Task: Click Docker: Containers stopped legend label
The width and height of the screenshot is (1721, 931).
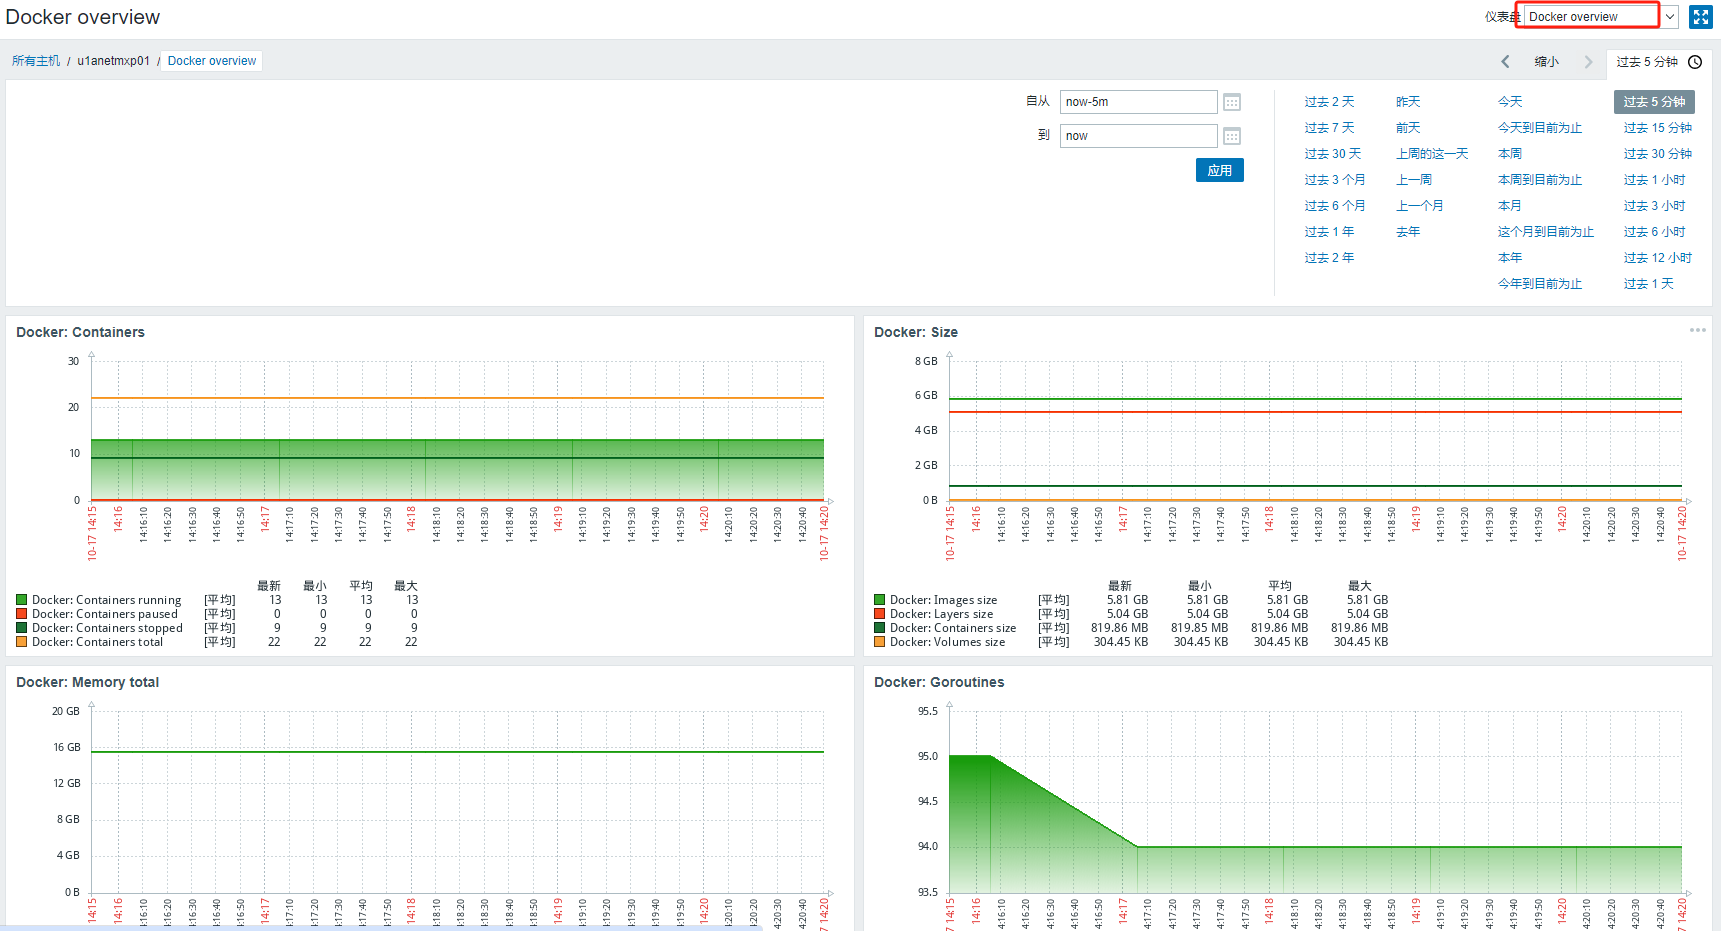Action: [107, 628]
